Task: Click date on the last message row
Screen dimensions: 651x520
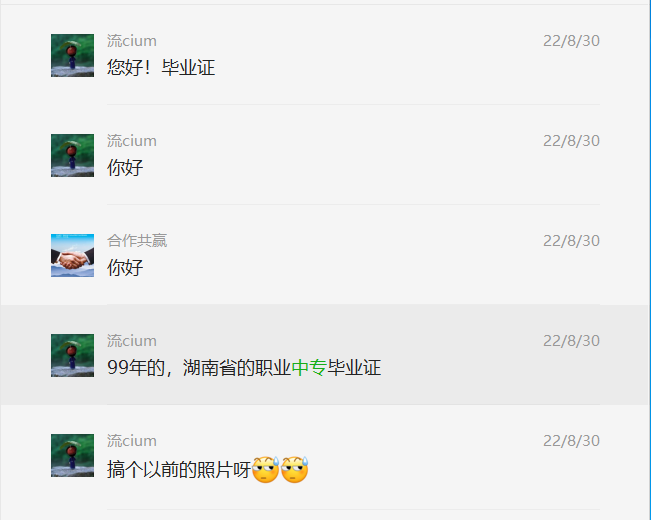Action: [x=571, y=441]
